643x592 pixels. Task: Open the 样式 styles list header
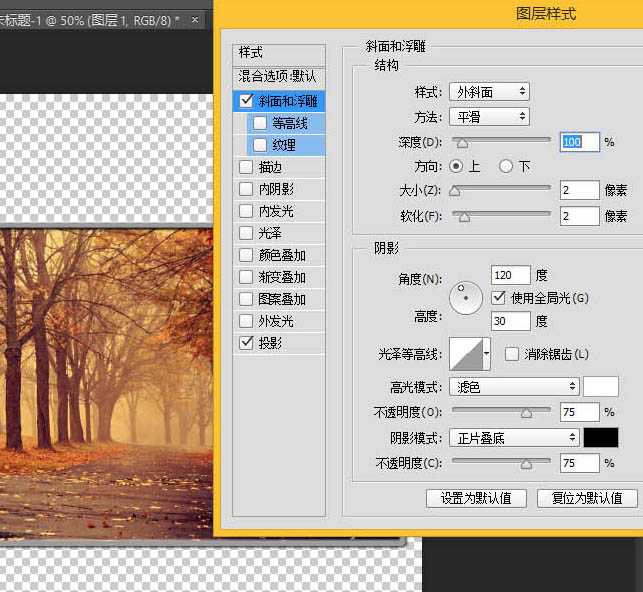279,53
